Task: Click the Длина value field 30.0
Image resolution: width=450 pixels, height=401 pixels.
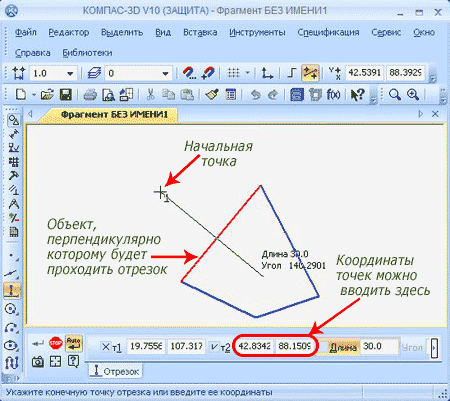Action: (x=379, y=346)
